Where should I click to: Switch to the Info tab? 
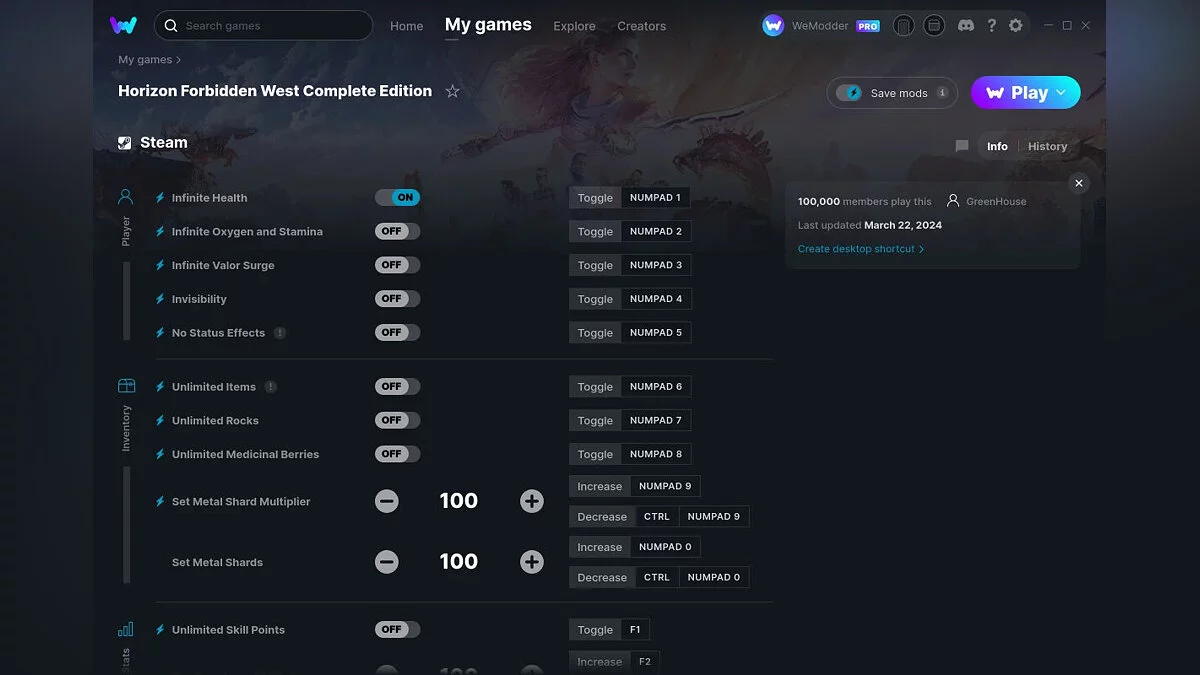[x=997, y=146]
